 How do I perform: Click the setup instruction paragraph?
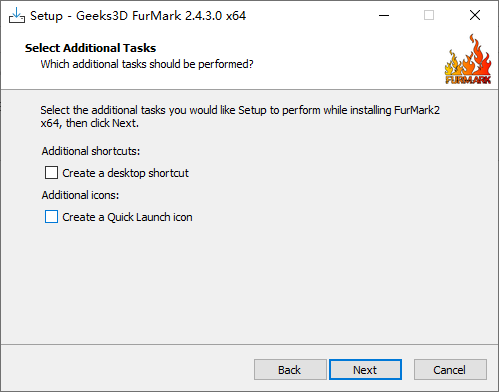click(x=240, y=116)
